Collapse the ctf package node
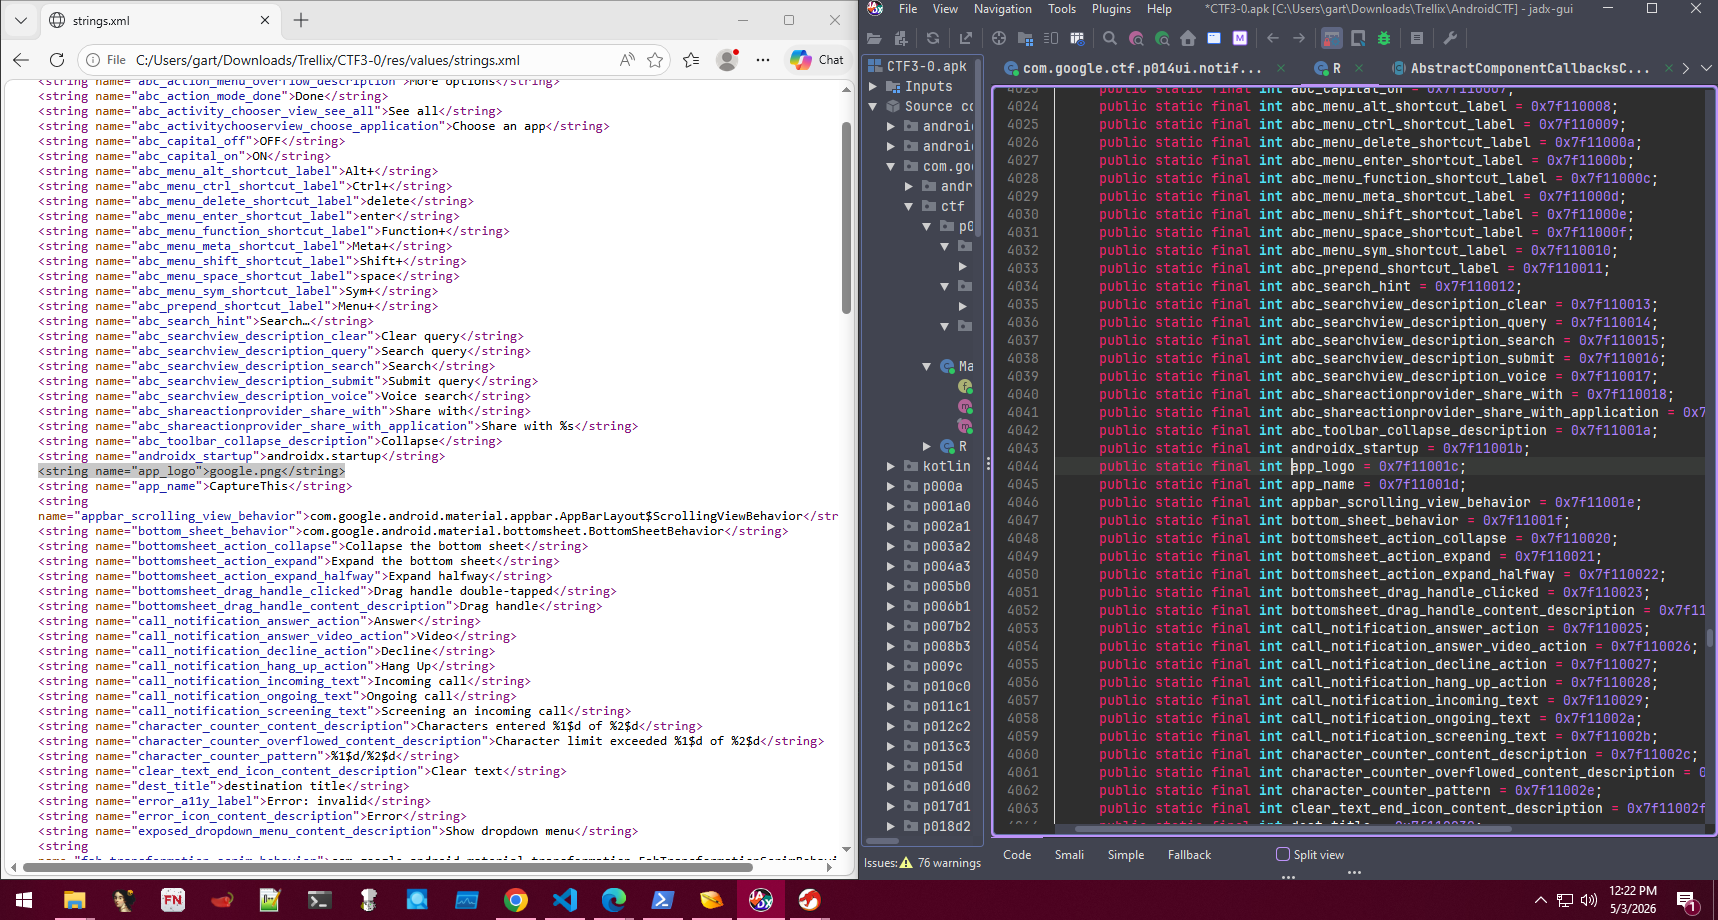The image size is (1718, 920). 909,206
